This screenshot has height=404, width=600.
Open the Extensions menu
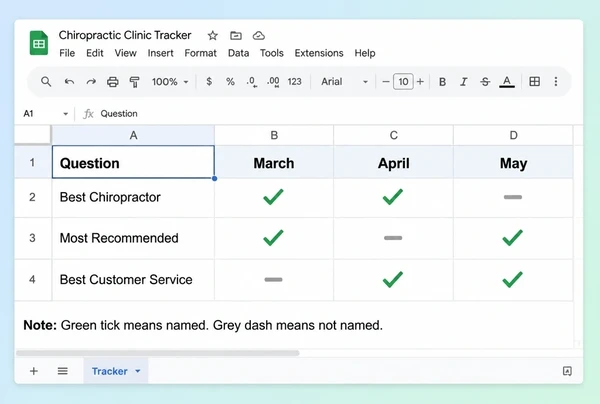coord(319,53)
